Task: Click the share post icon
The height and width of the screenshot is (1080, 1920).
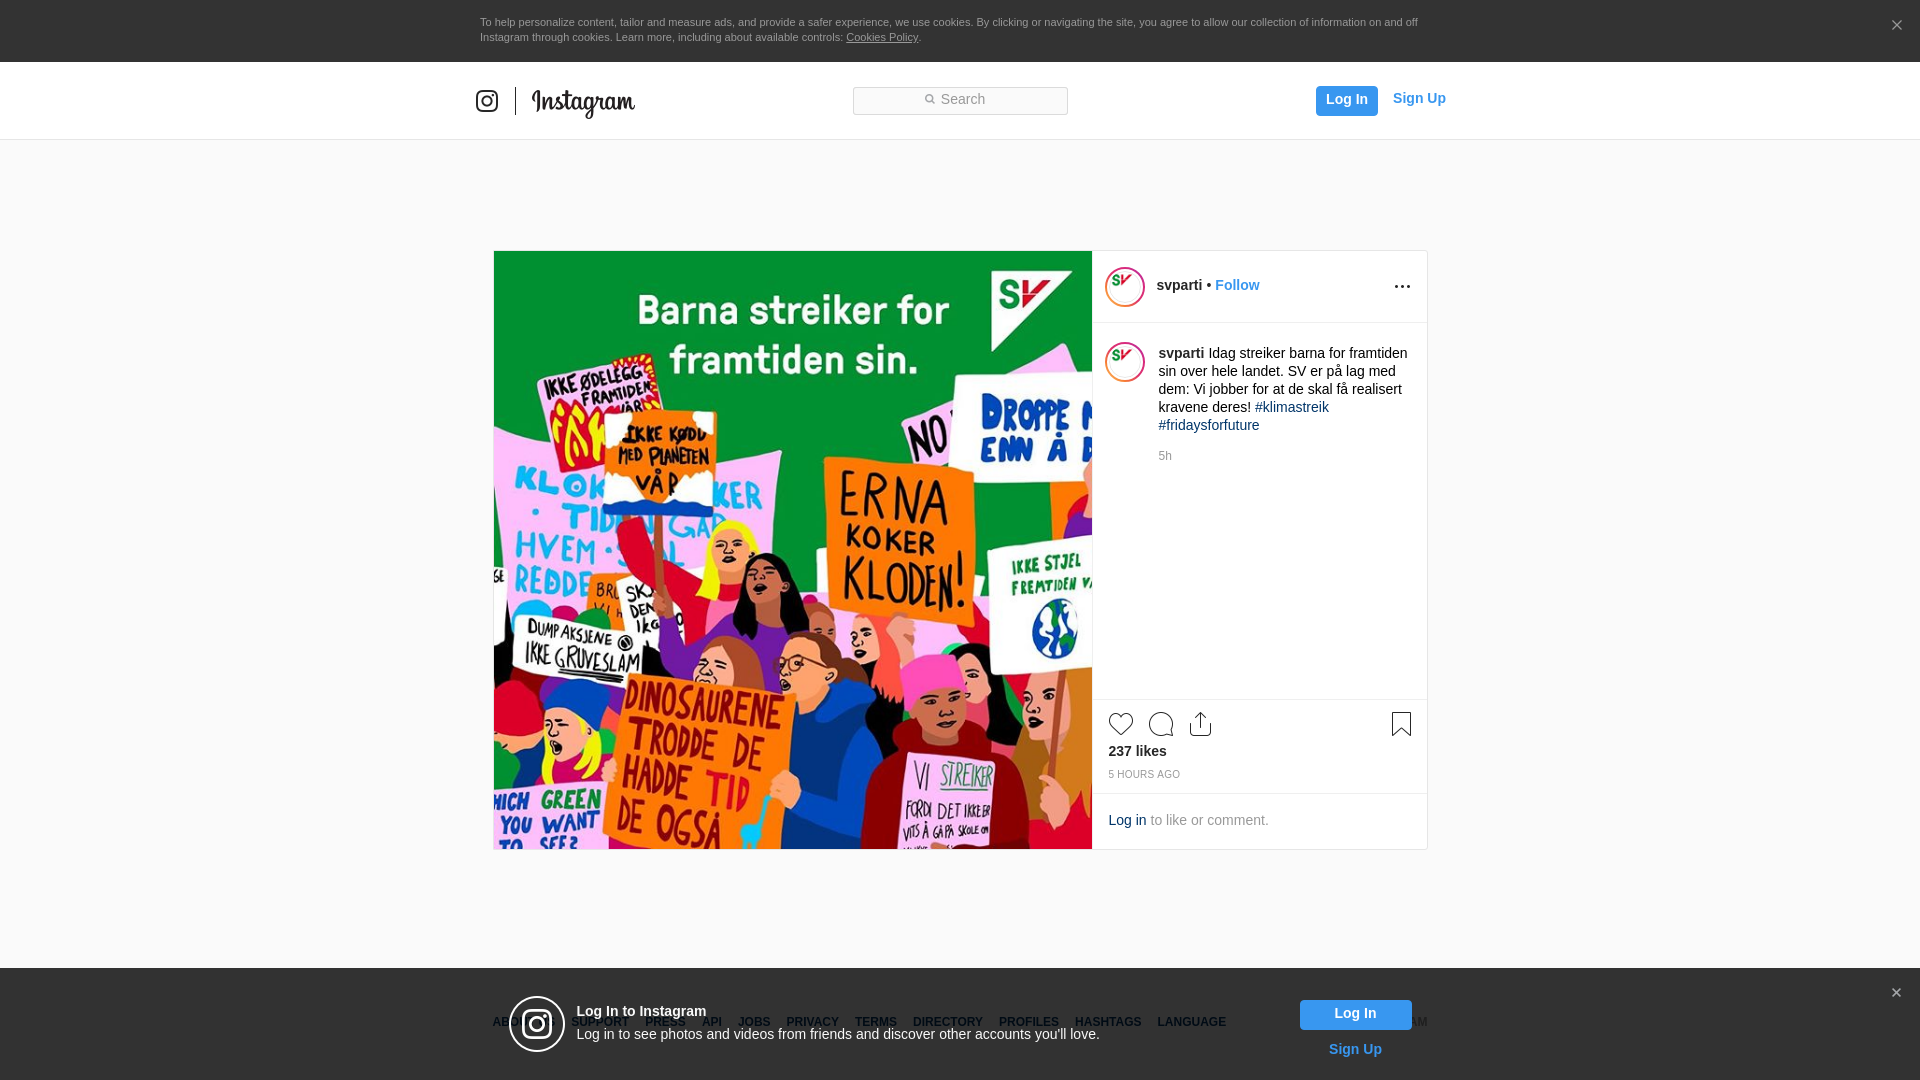Action: click(x=1201, y=724)
